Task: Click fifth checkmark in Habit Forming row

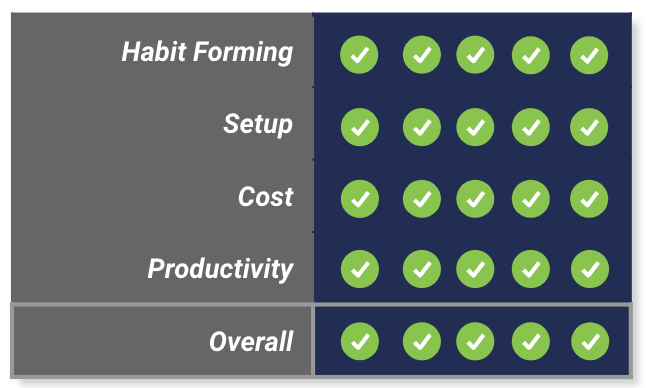Action: click(589, 55)
